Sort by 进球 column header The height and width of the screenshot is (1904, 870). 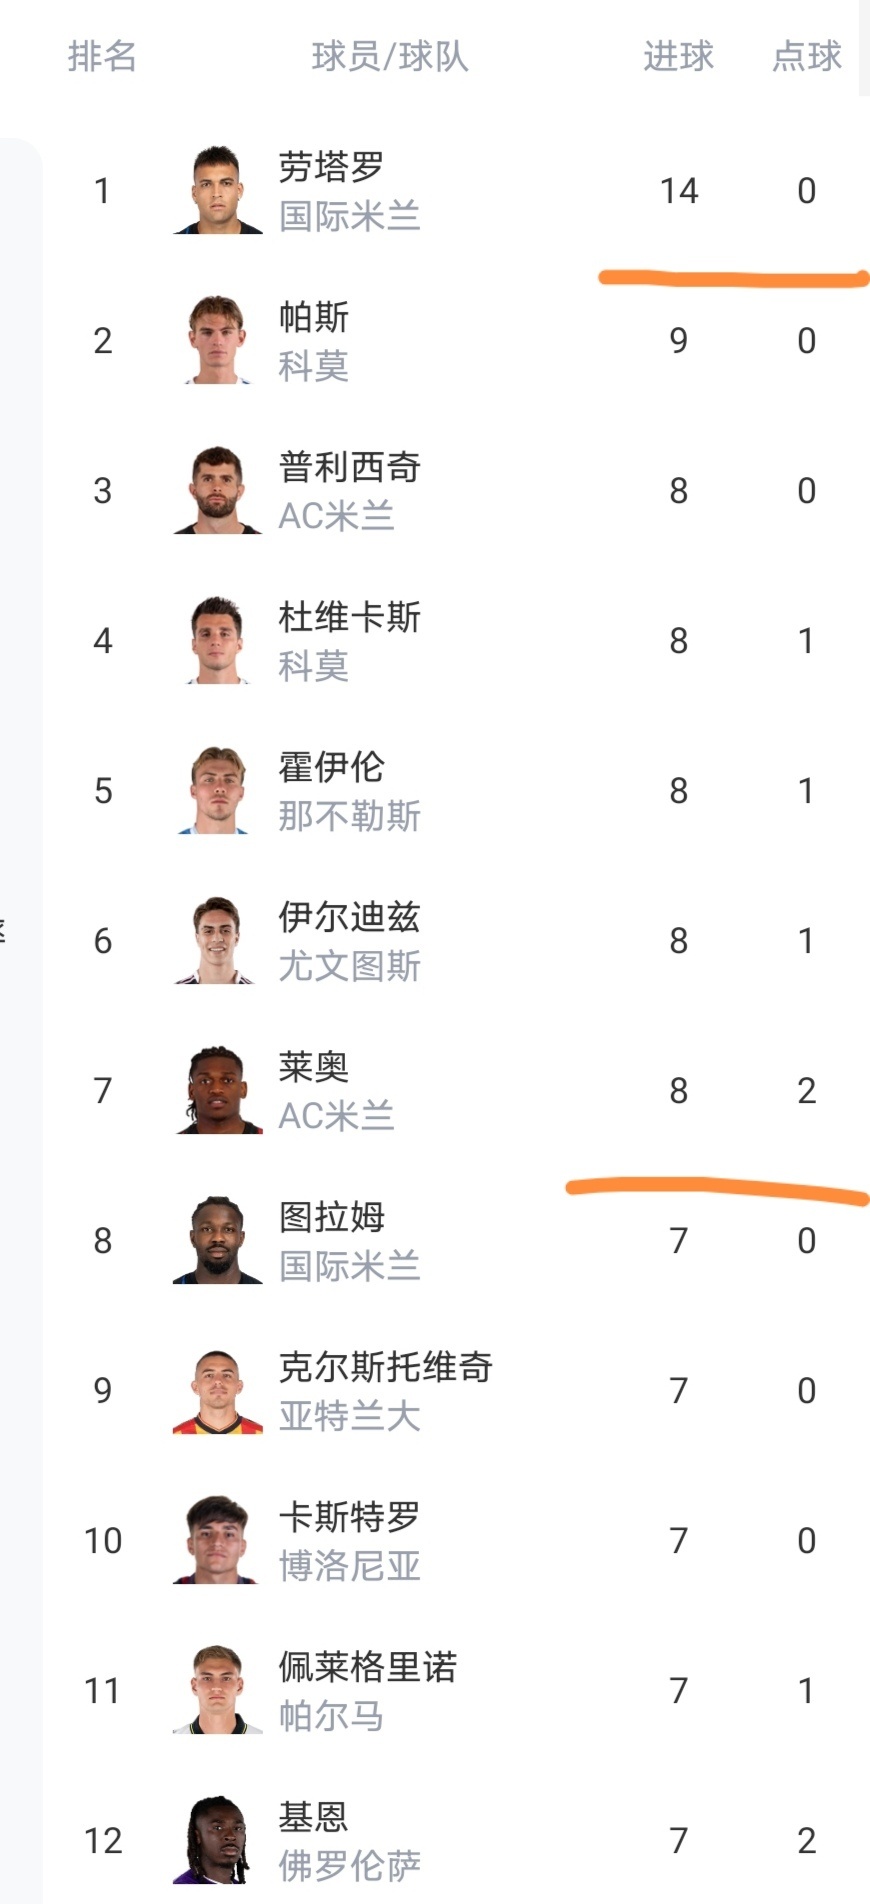click(678, 56)
